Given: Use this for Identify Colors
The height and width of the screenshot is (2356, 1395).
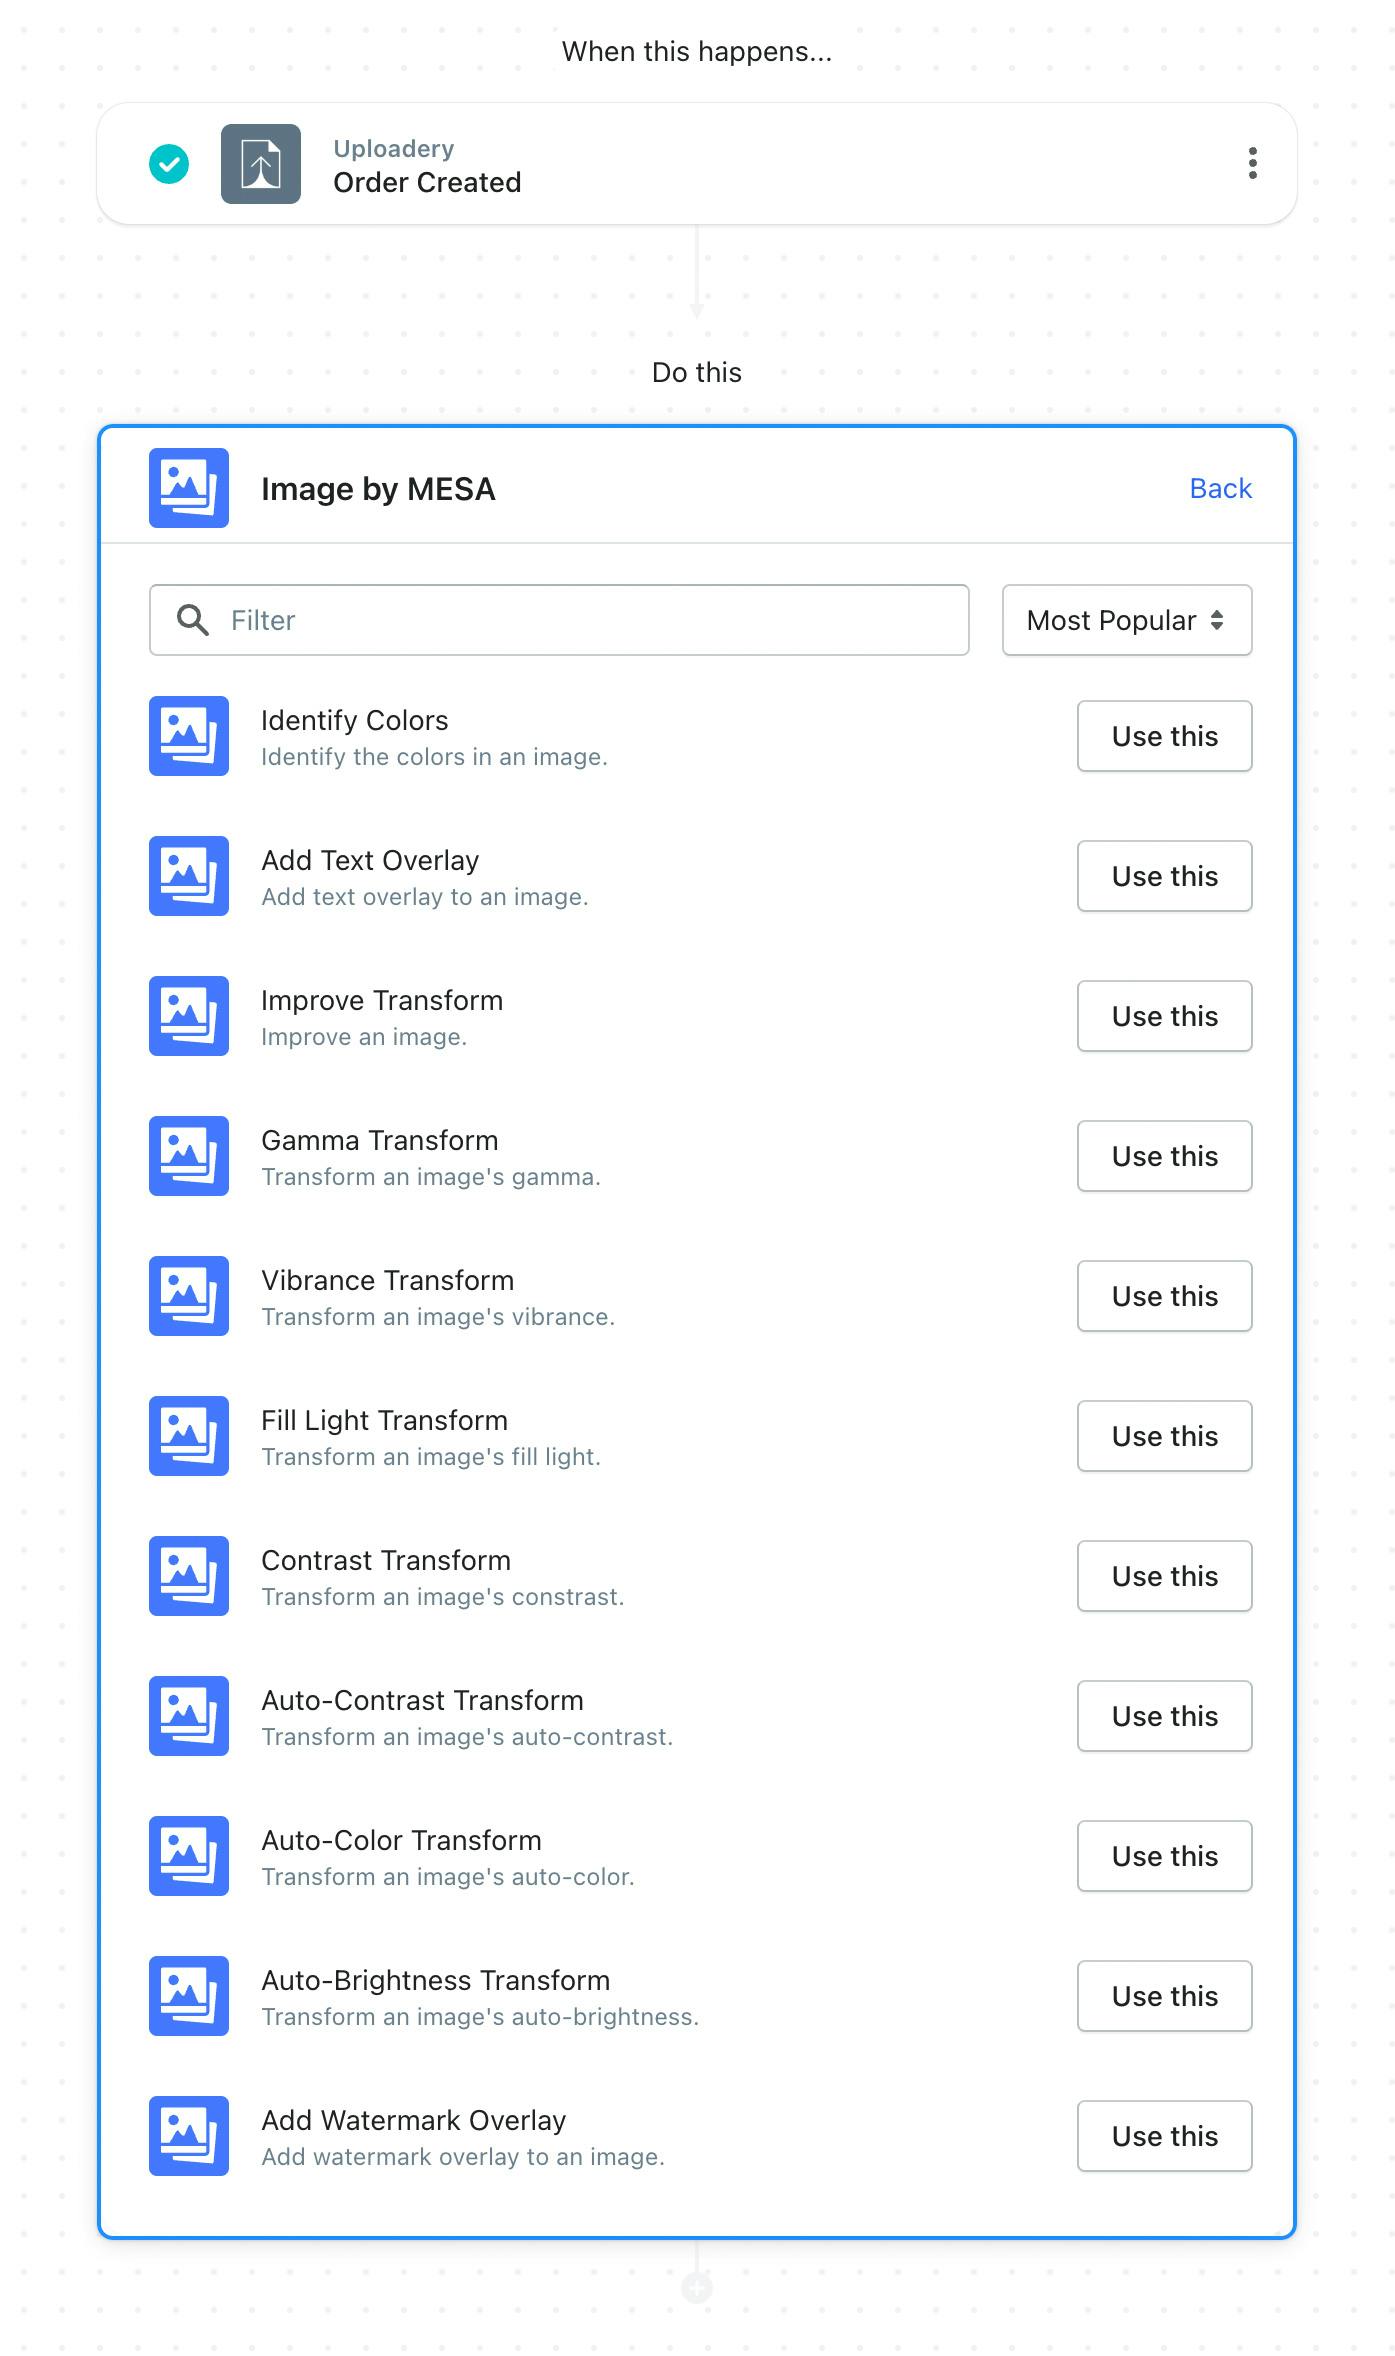Looking at the screenshot, I should (x=1164, y=736).
